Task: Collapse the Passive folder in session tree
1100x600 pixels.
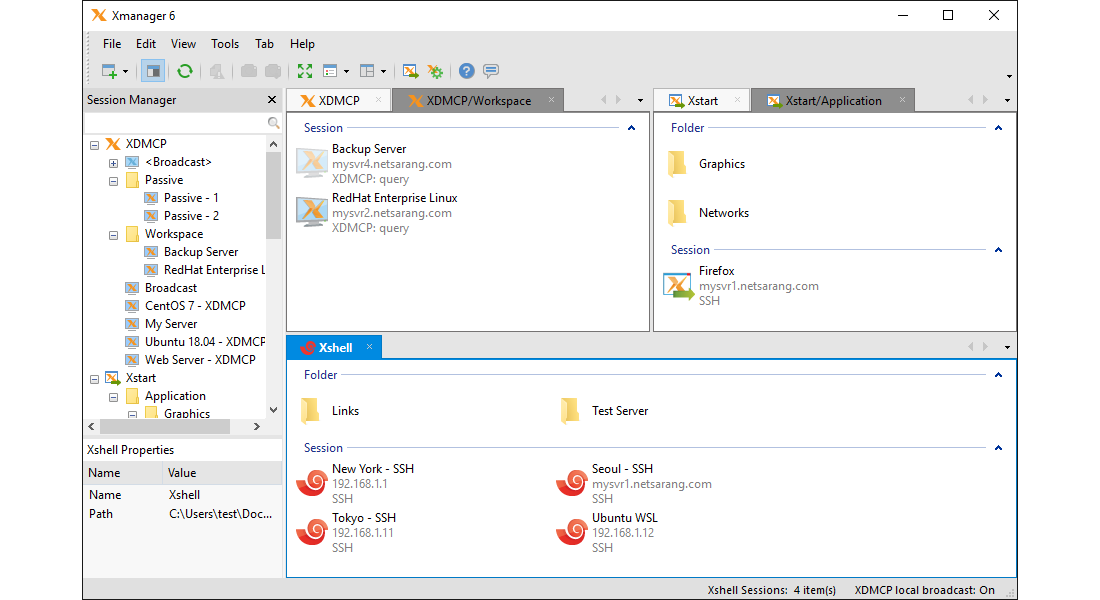Action: coord(114,181)
